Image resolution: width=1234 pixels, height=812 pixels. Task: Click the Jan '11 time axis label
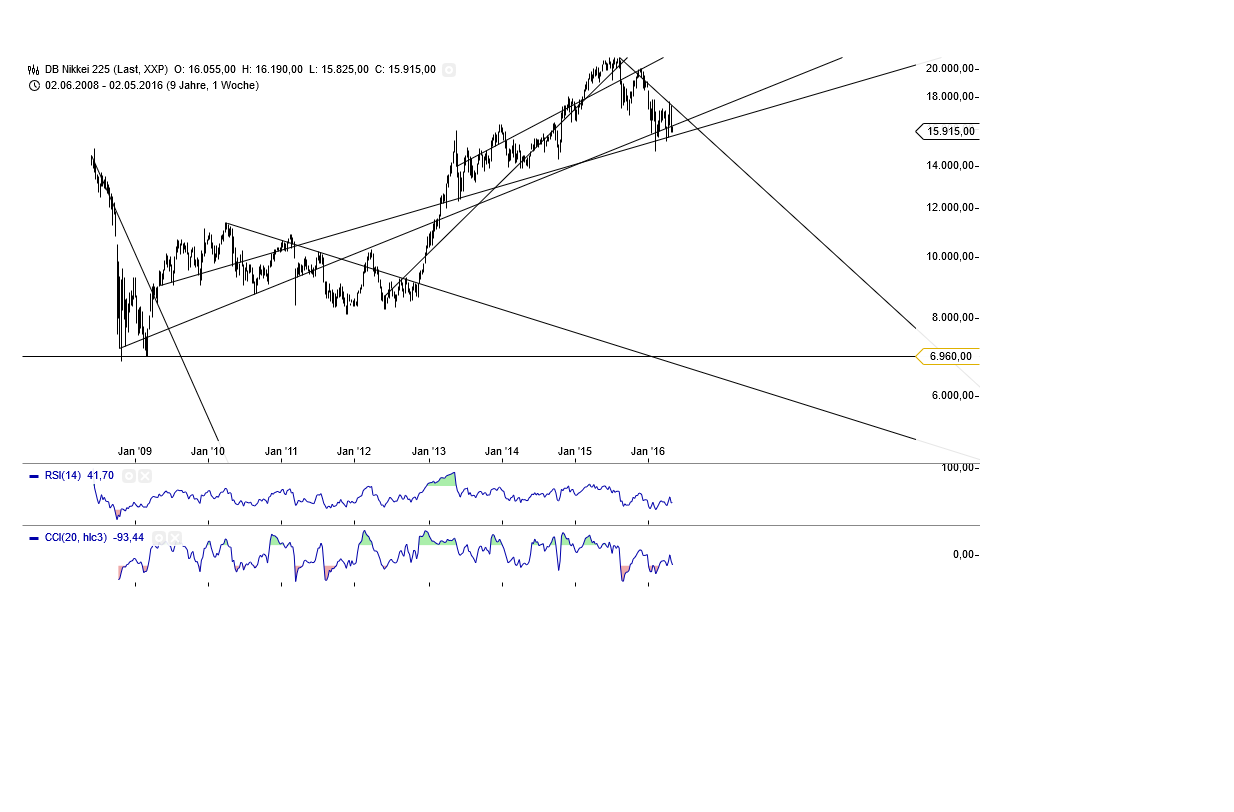click(282, 452)
